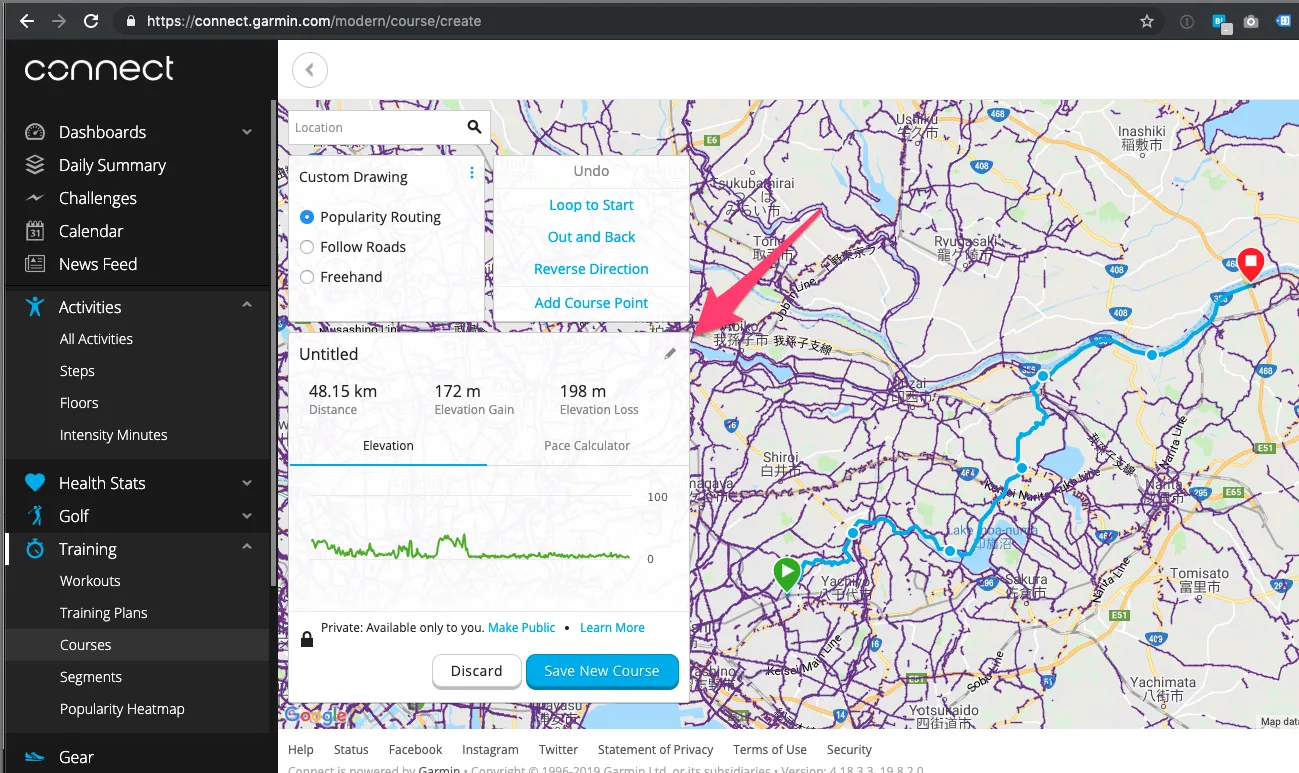Viewport: 1299px width, 773px height.
Task: Click Save New Course
Action: (x=602, y=671)
